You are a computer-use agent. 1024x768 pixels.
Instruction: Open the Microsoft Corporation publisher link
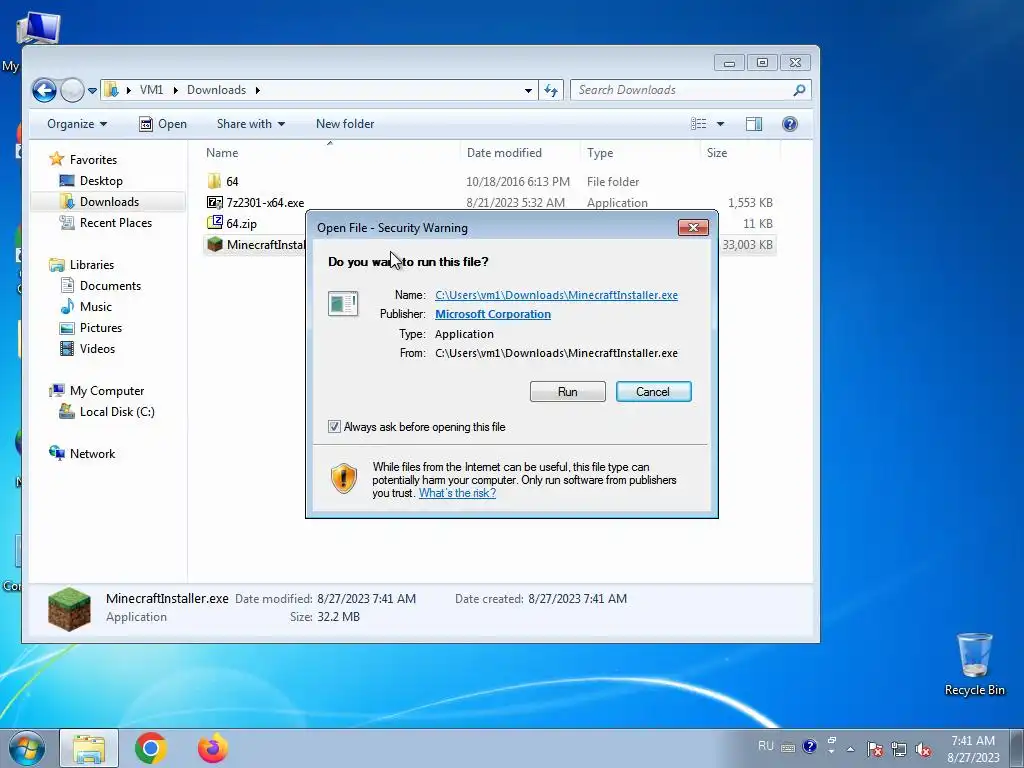pos(493,314)
